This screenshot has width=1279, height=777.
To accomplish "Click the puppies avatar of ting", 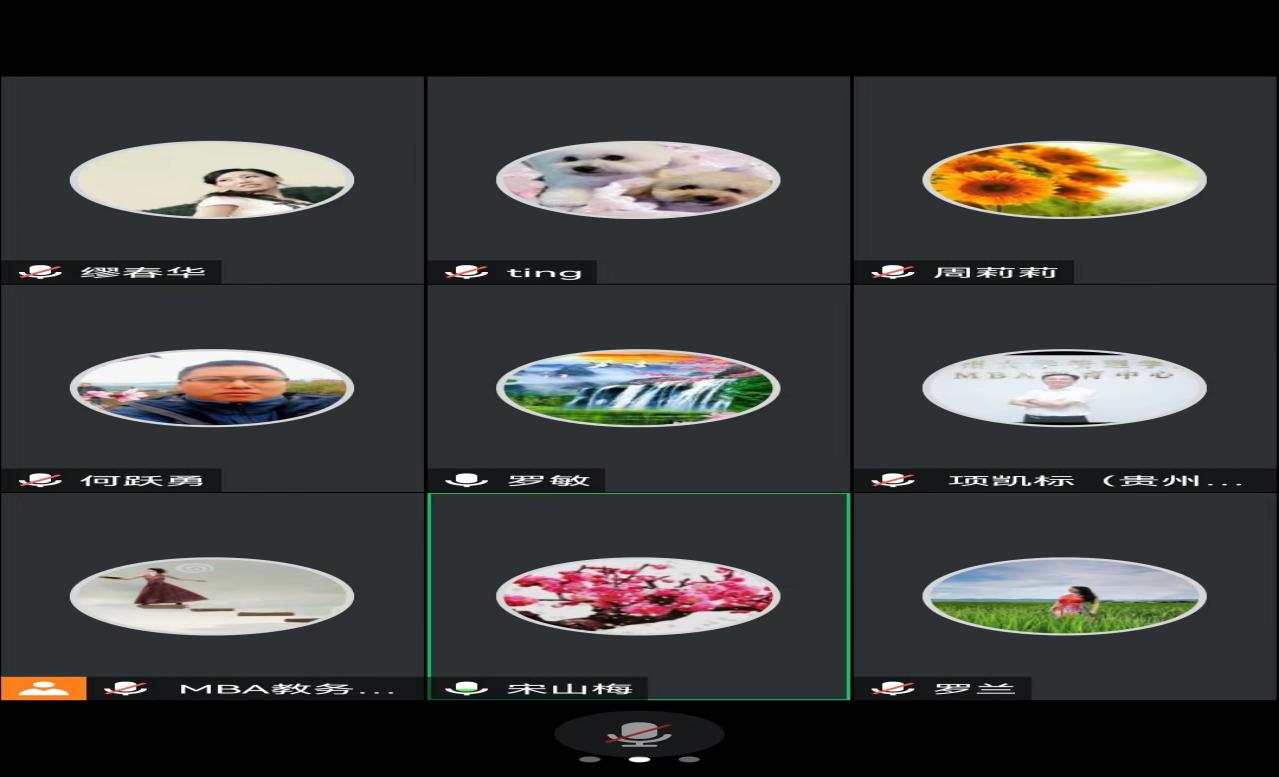I will click(638, 180).
